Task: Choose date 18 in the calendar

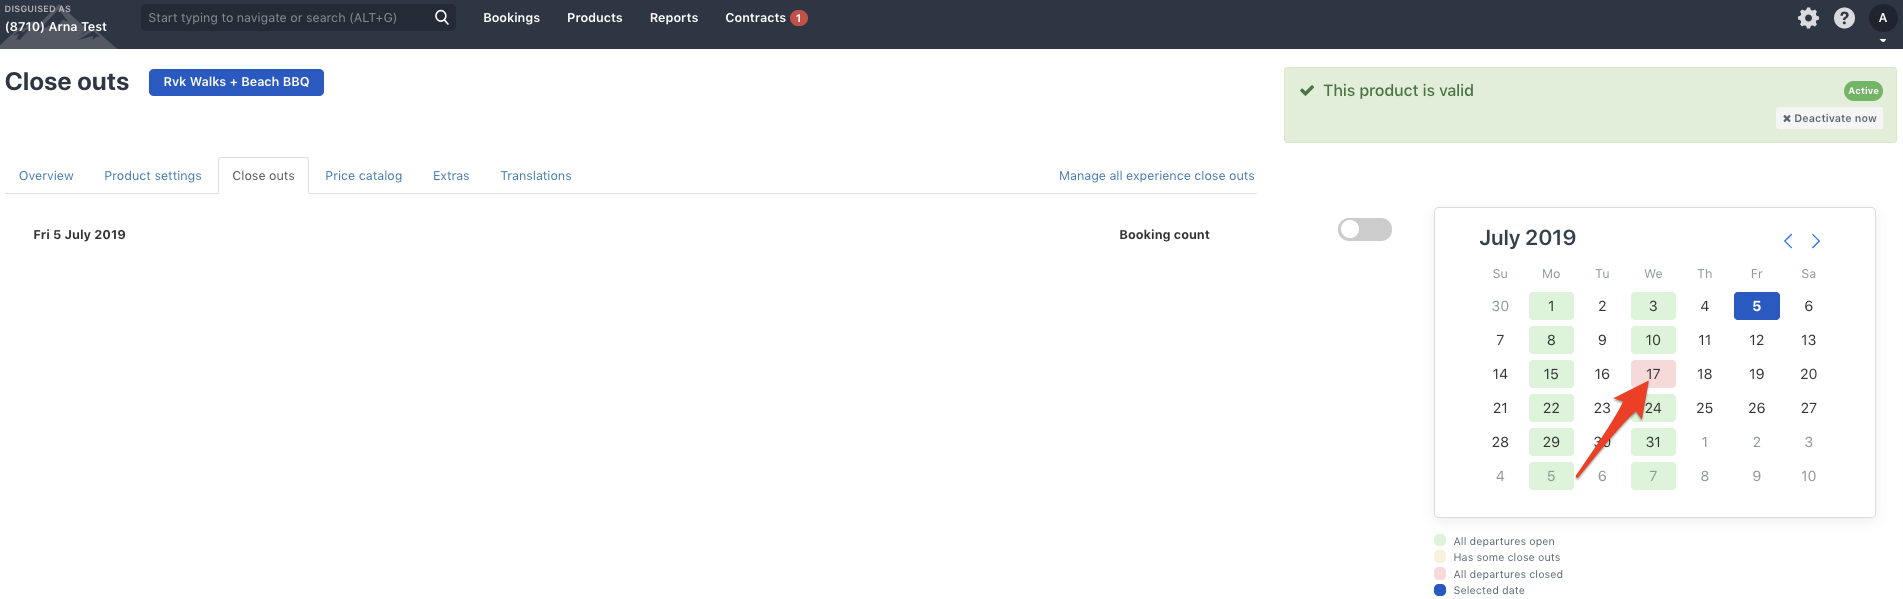Action: 1705,374
